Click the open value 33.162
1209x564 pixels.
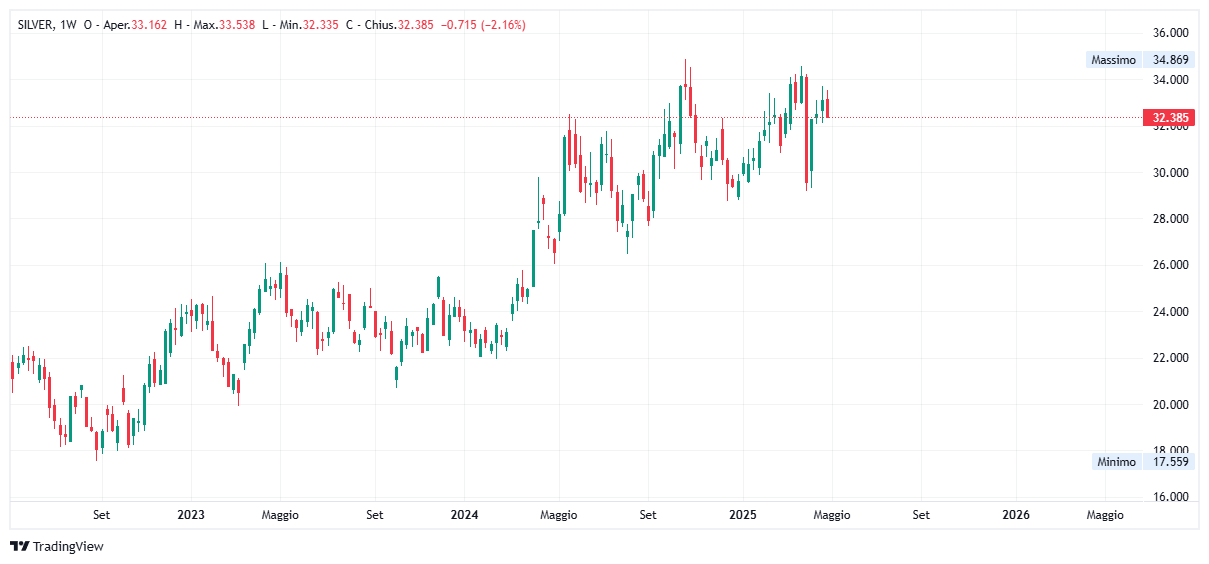pos(147,25)
